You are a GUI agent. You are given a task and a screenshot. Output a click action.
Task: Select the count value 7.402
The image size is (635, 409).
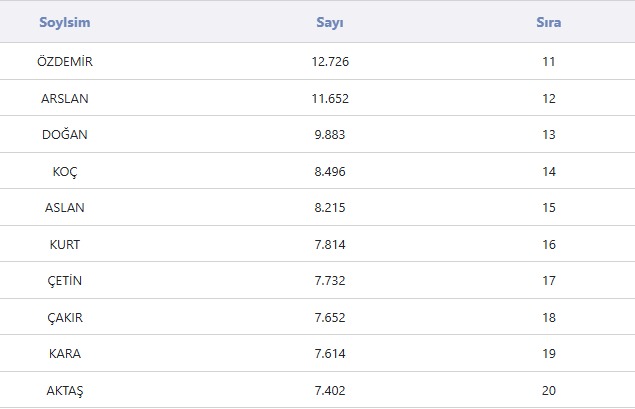pos(330,391)
